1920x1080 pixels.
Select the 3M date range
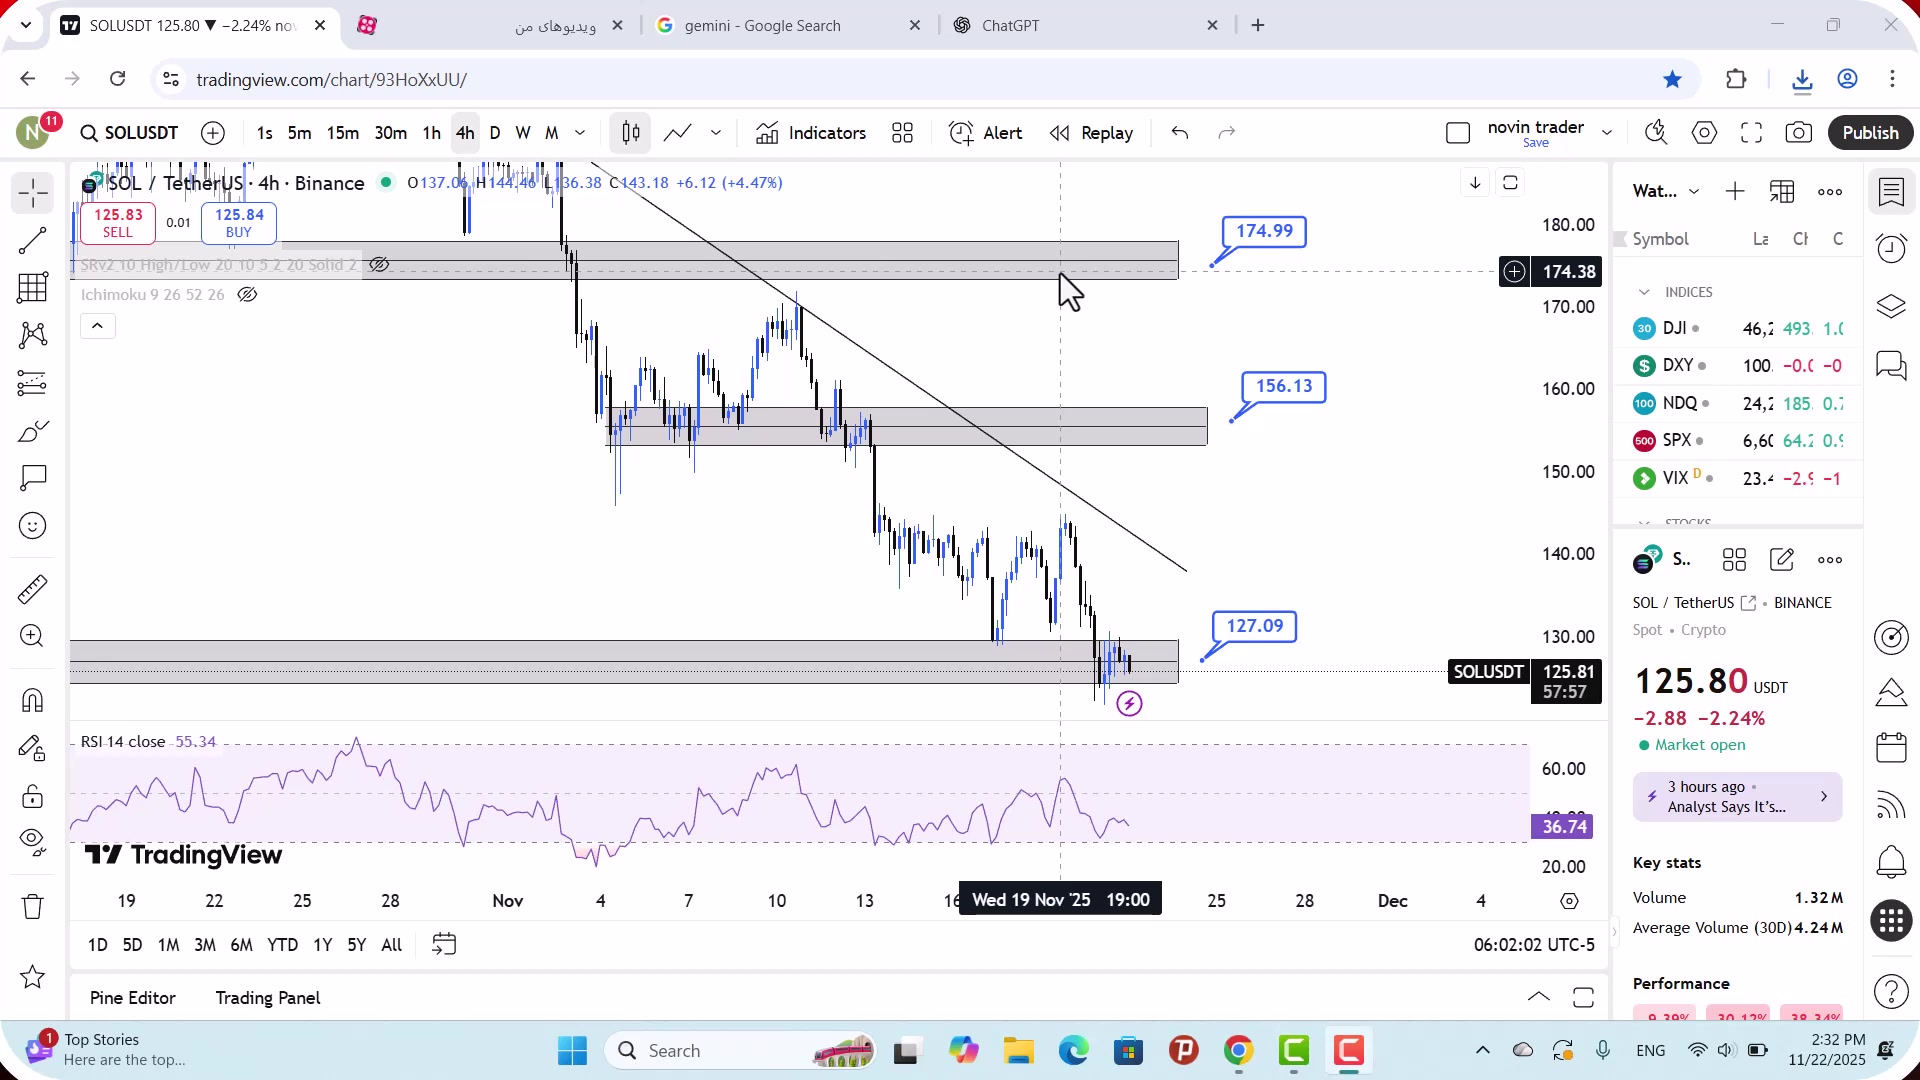point(204,945)
